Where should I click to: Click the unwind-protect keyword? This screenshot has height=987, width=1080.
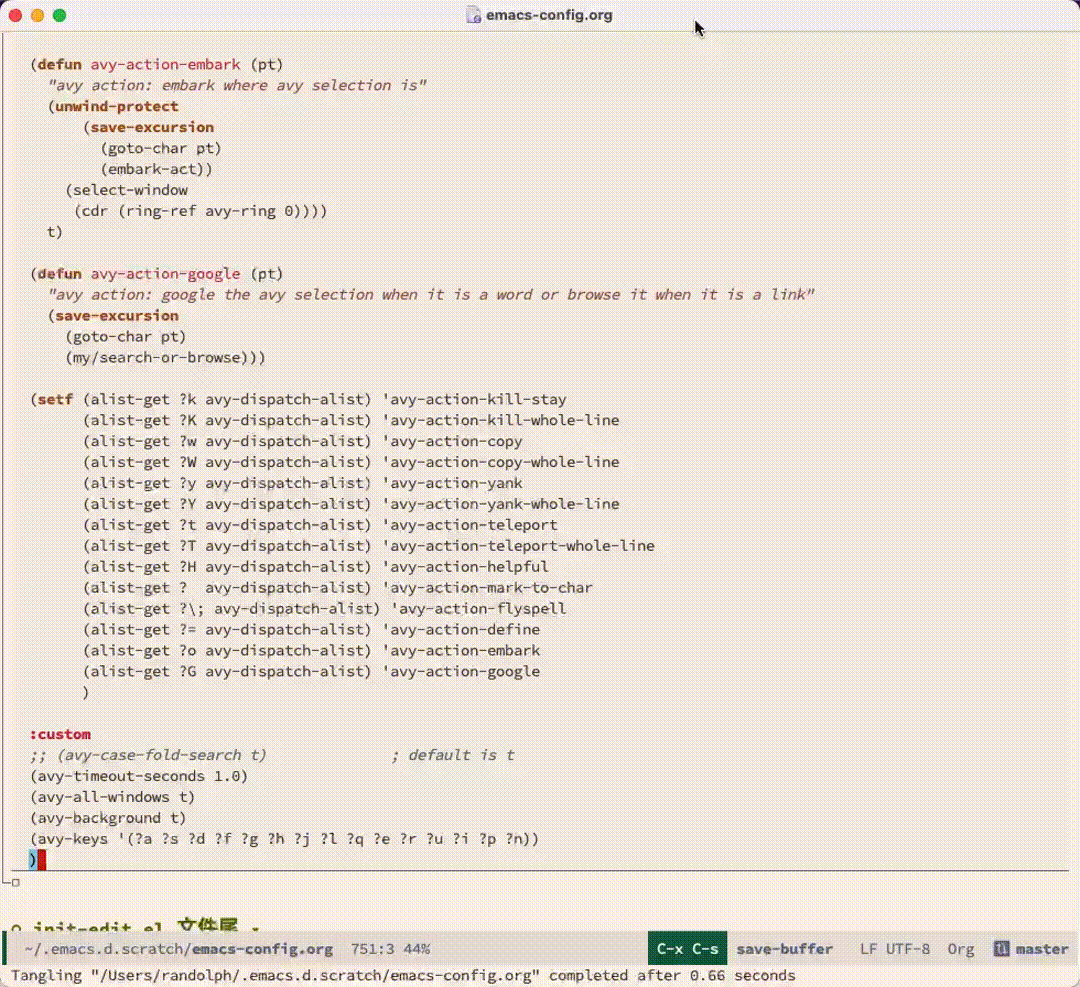pyautogui.click(x=116, y=106)
